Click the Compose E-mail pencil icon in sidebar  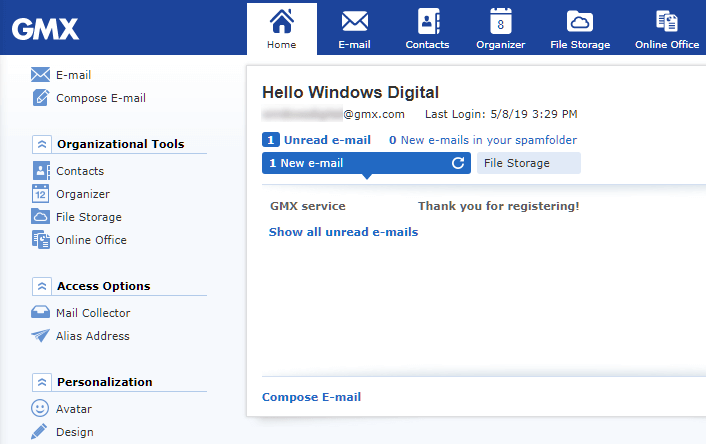pyautogui.click(x=41, y=98)
